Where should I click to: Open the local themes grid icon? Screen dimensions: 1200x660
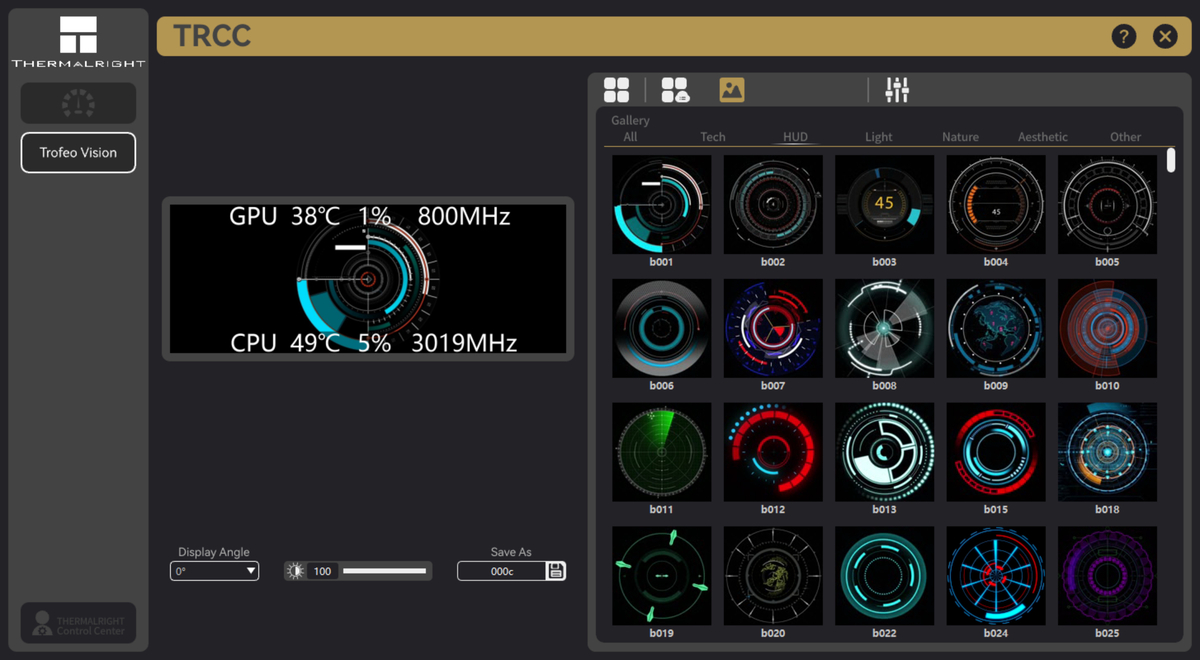(617, 90)
